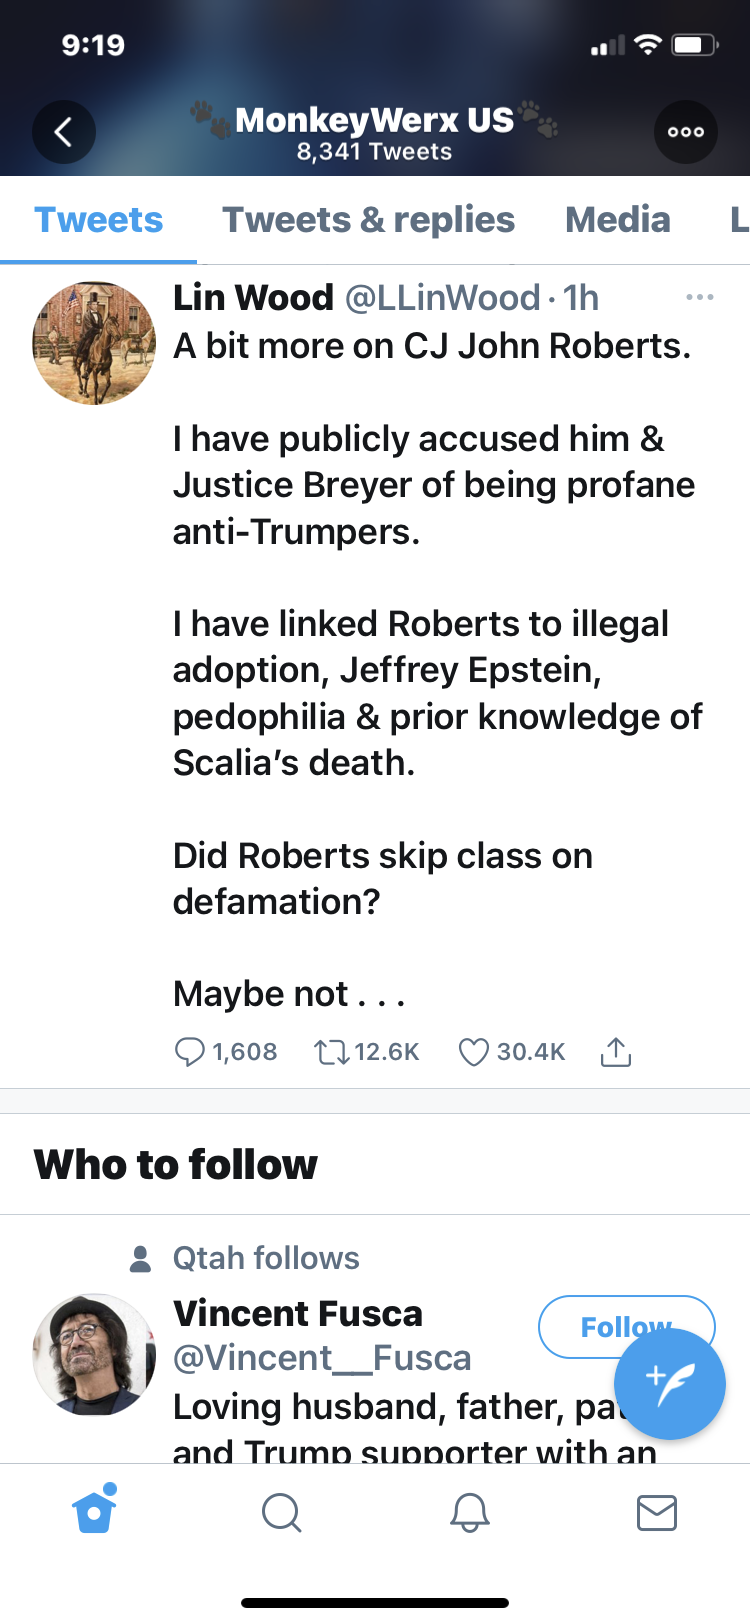Reply to Lin Wood's tweet
750x1624 pixels.
click(190, 1052)
